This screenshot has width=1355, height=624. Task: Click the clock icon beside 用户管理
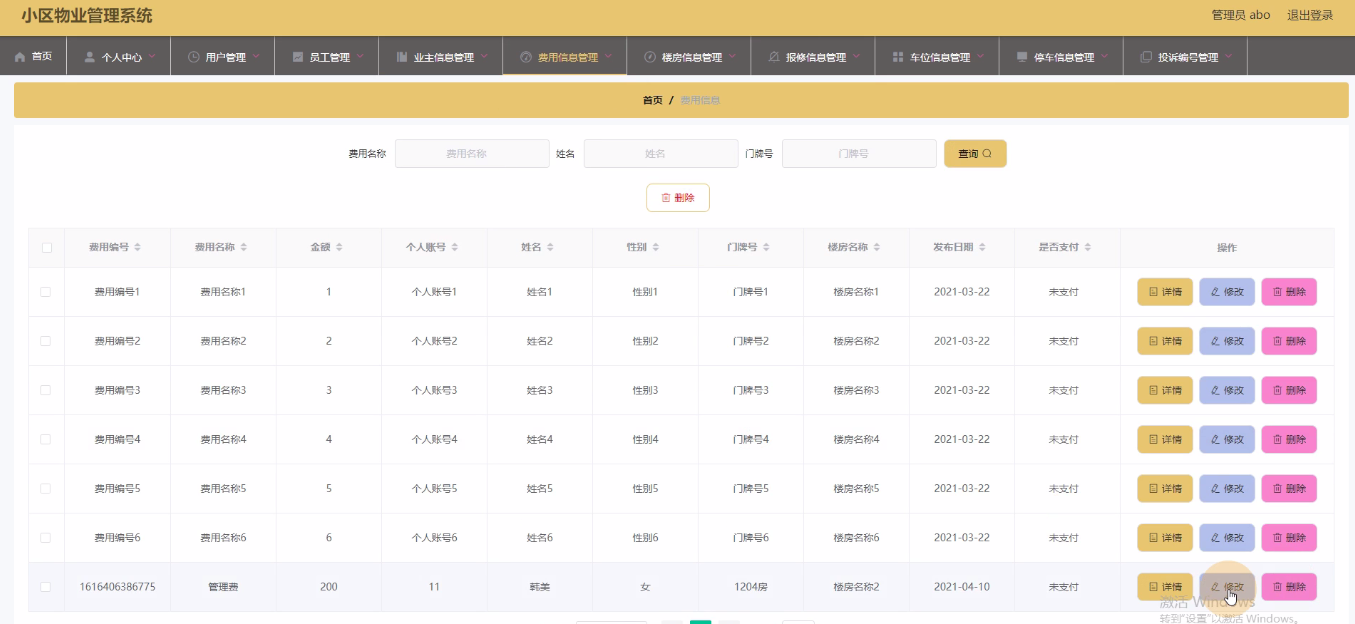193,57
